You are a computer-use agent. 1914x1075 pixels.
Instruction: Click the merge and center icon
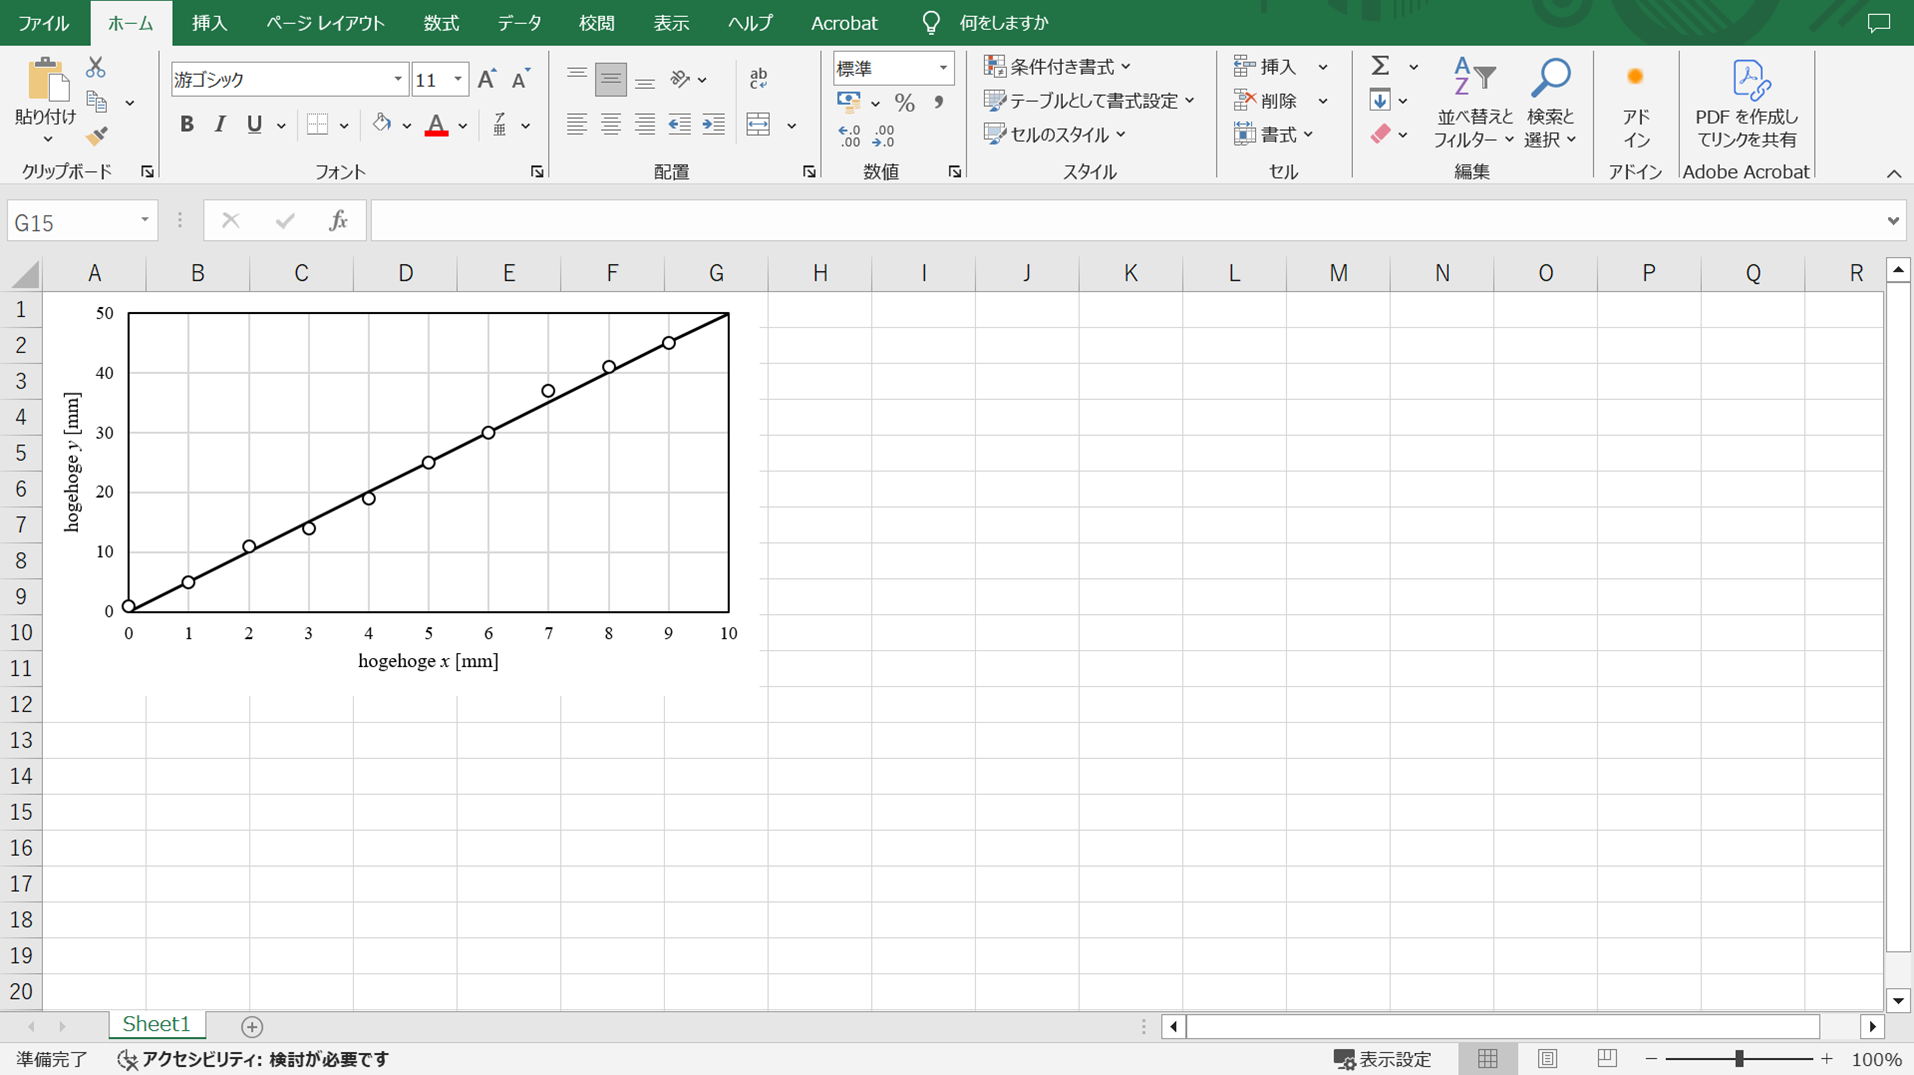759,124
